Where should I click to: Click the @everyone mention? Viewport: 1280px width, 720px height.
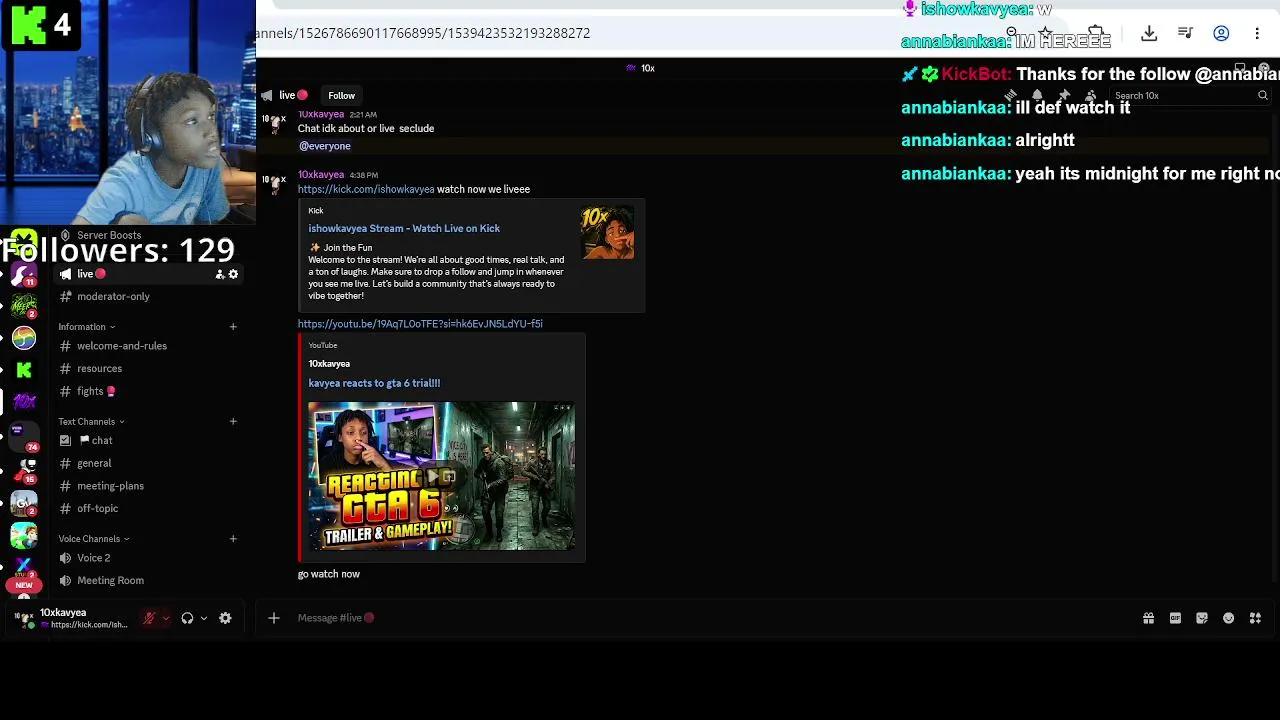coord(325,146)
